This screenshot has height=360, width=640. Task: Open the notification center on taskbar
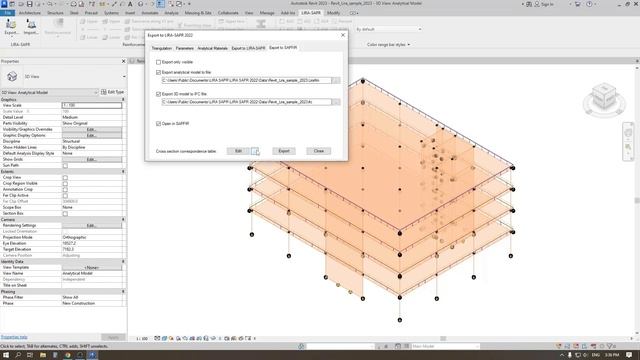pos(629,355)
